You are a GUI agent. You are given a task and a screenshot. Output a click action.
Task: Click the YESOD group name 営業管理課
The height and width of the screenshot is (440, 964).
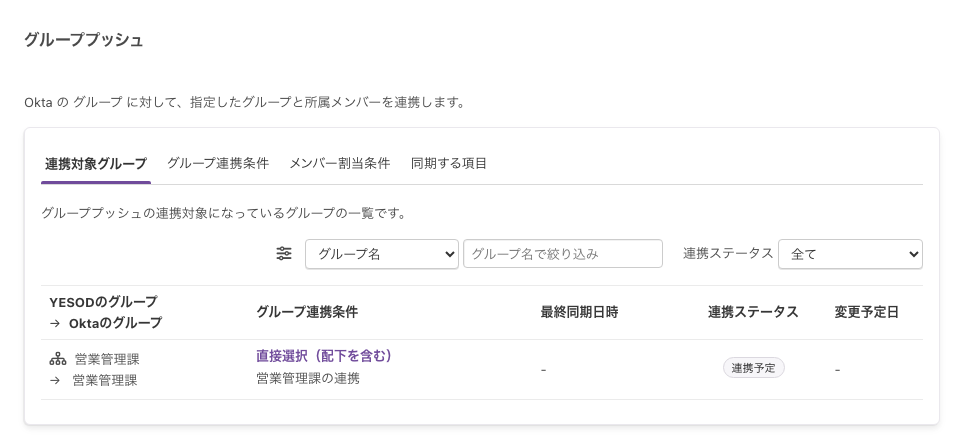(107, 359)
